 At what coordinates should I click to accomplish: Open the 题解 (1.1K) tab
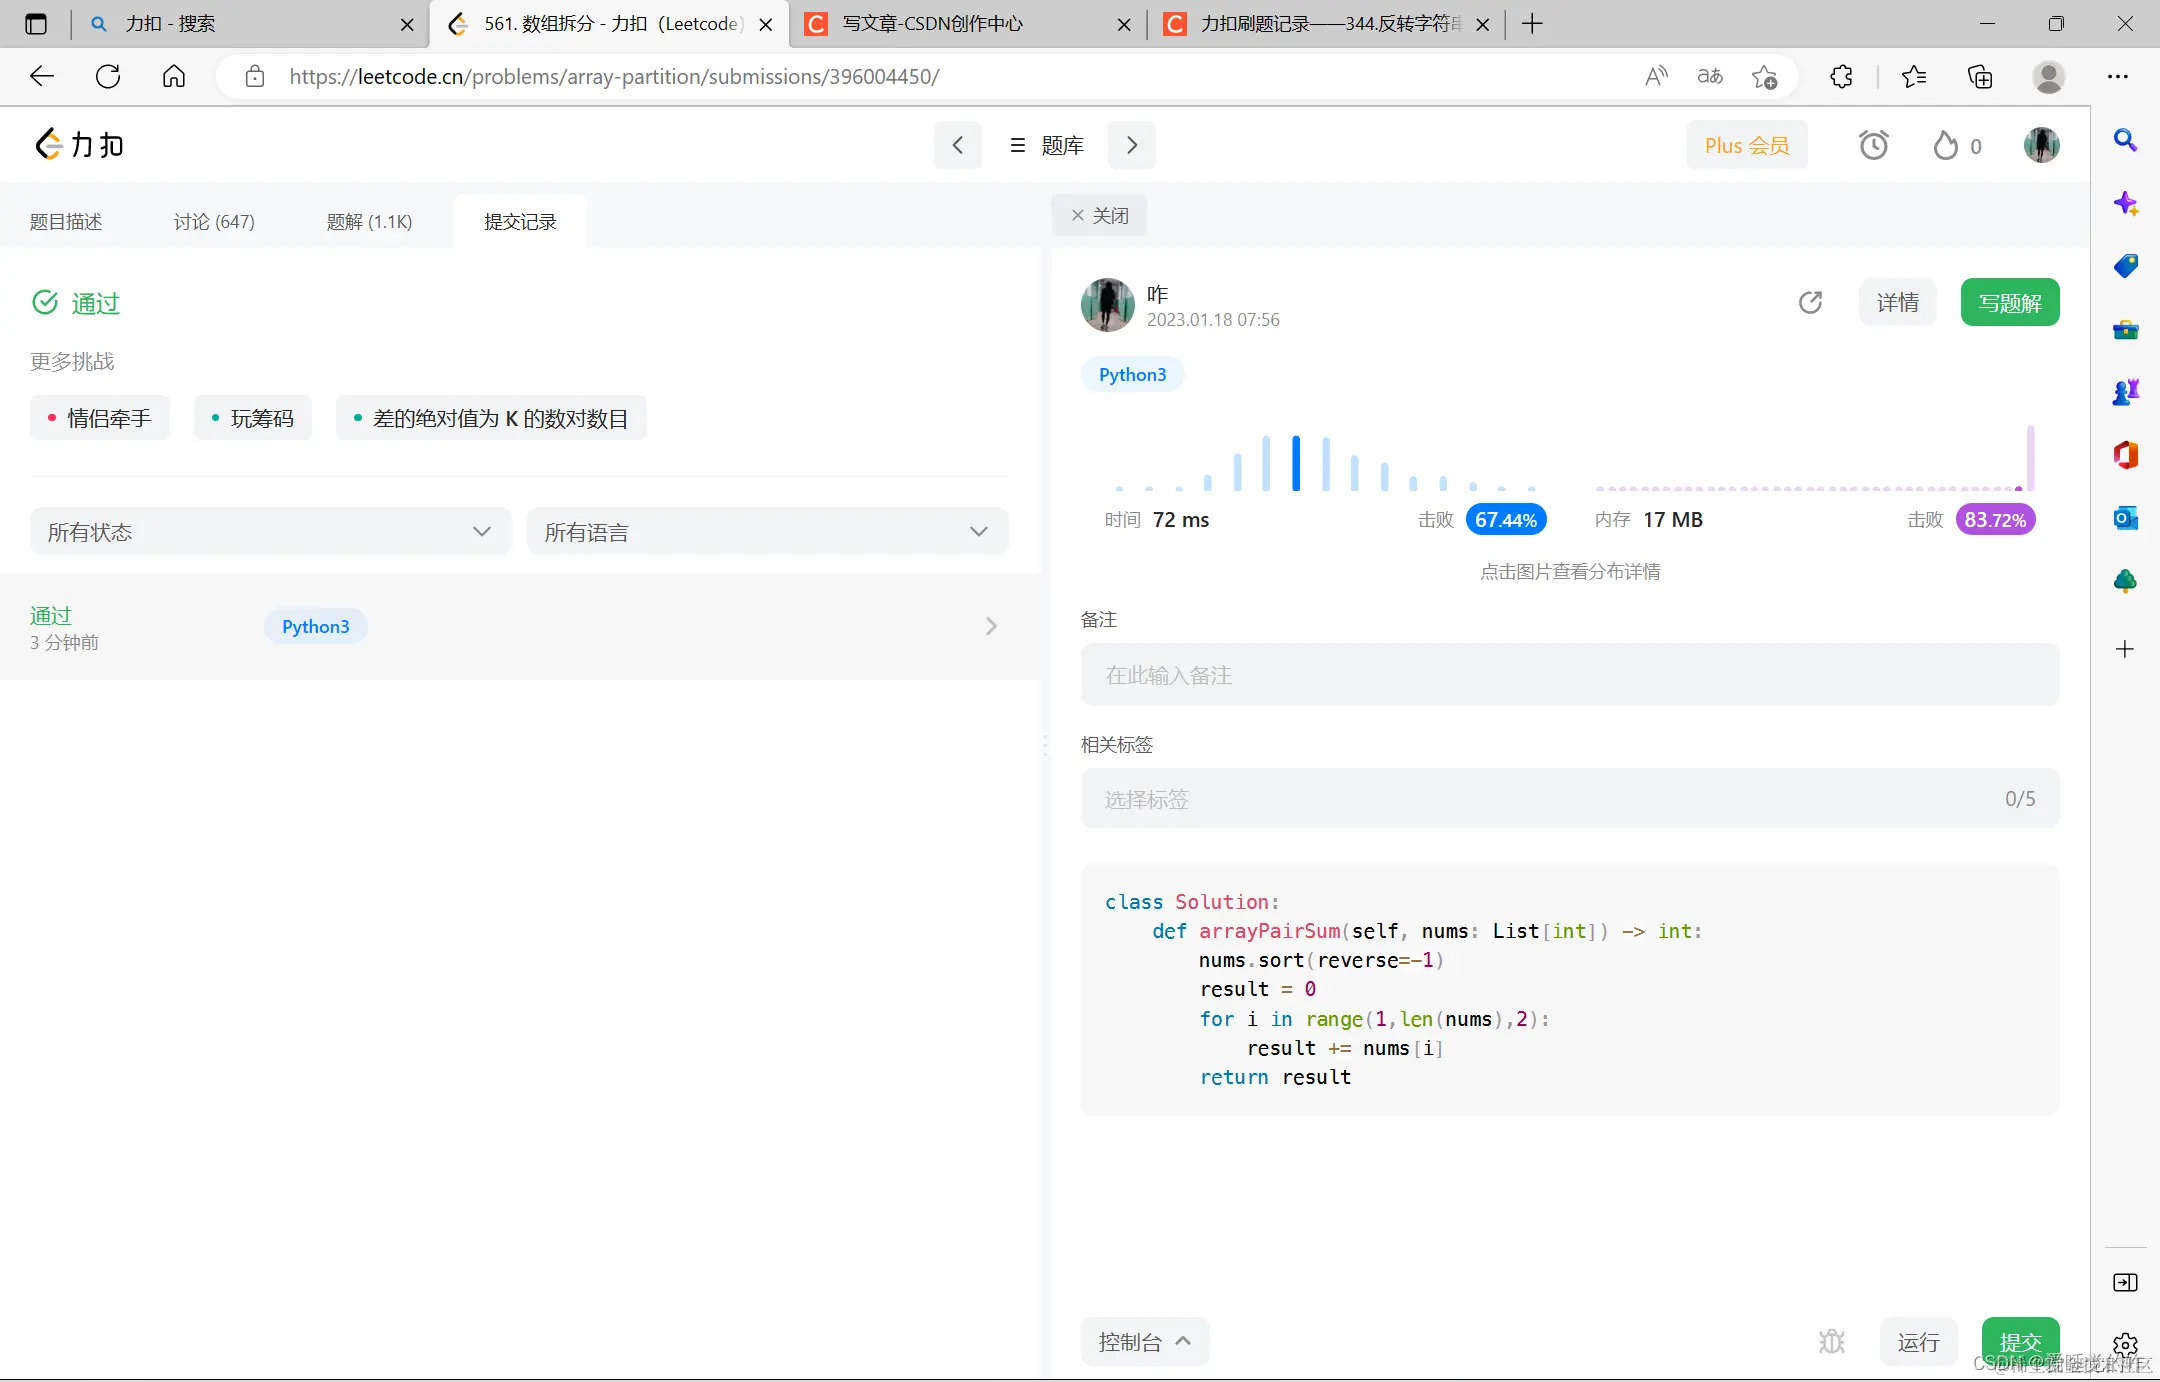tap(369, 222)
